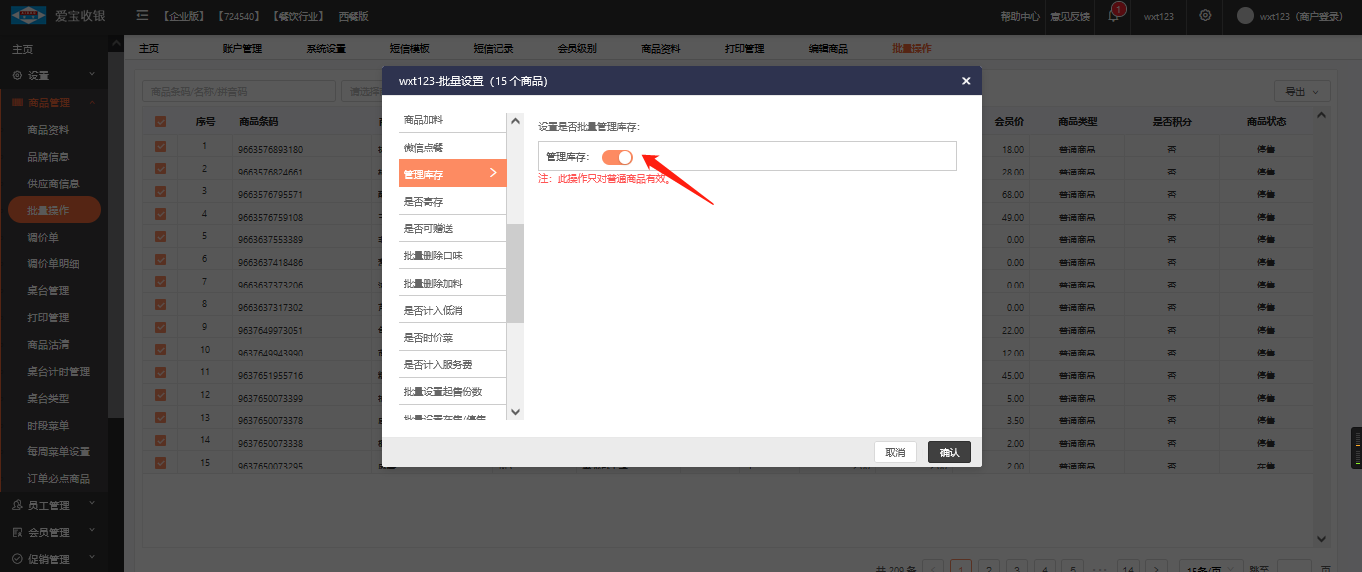
Task: Open the 导出 dropdown button
Action: click(x=1302, y=91)
